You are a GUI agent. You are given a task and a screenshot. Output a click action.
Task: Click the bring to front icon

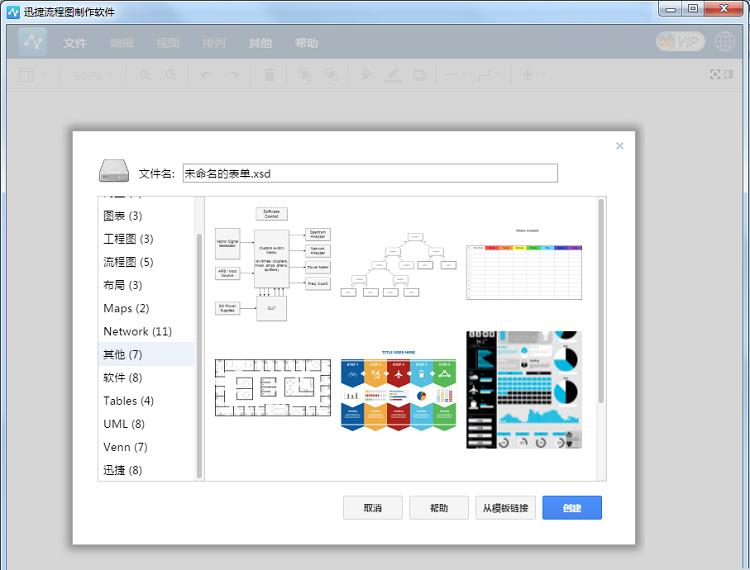point(304,75)
